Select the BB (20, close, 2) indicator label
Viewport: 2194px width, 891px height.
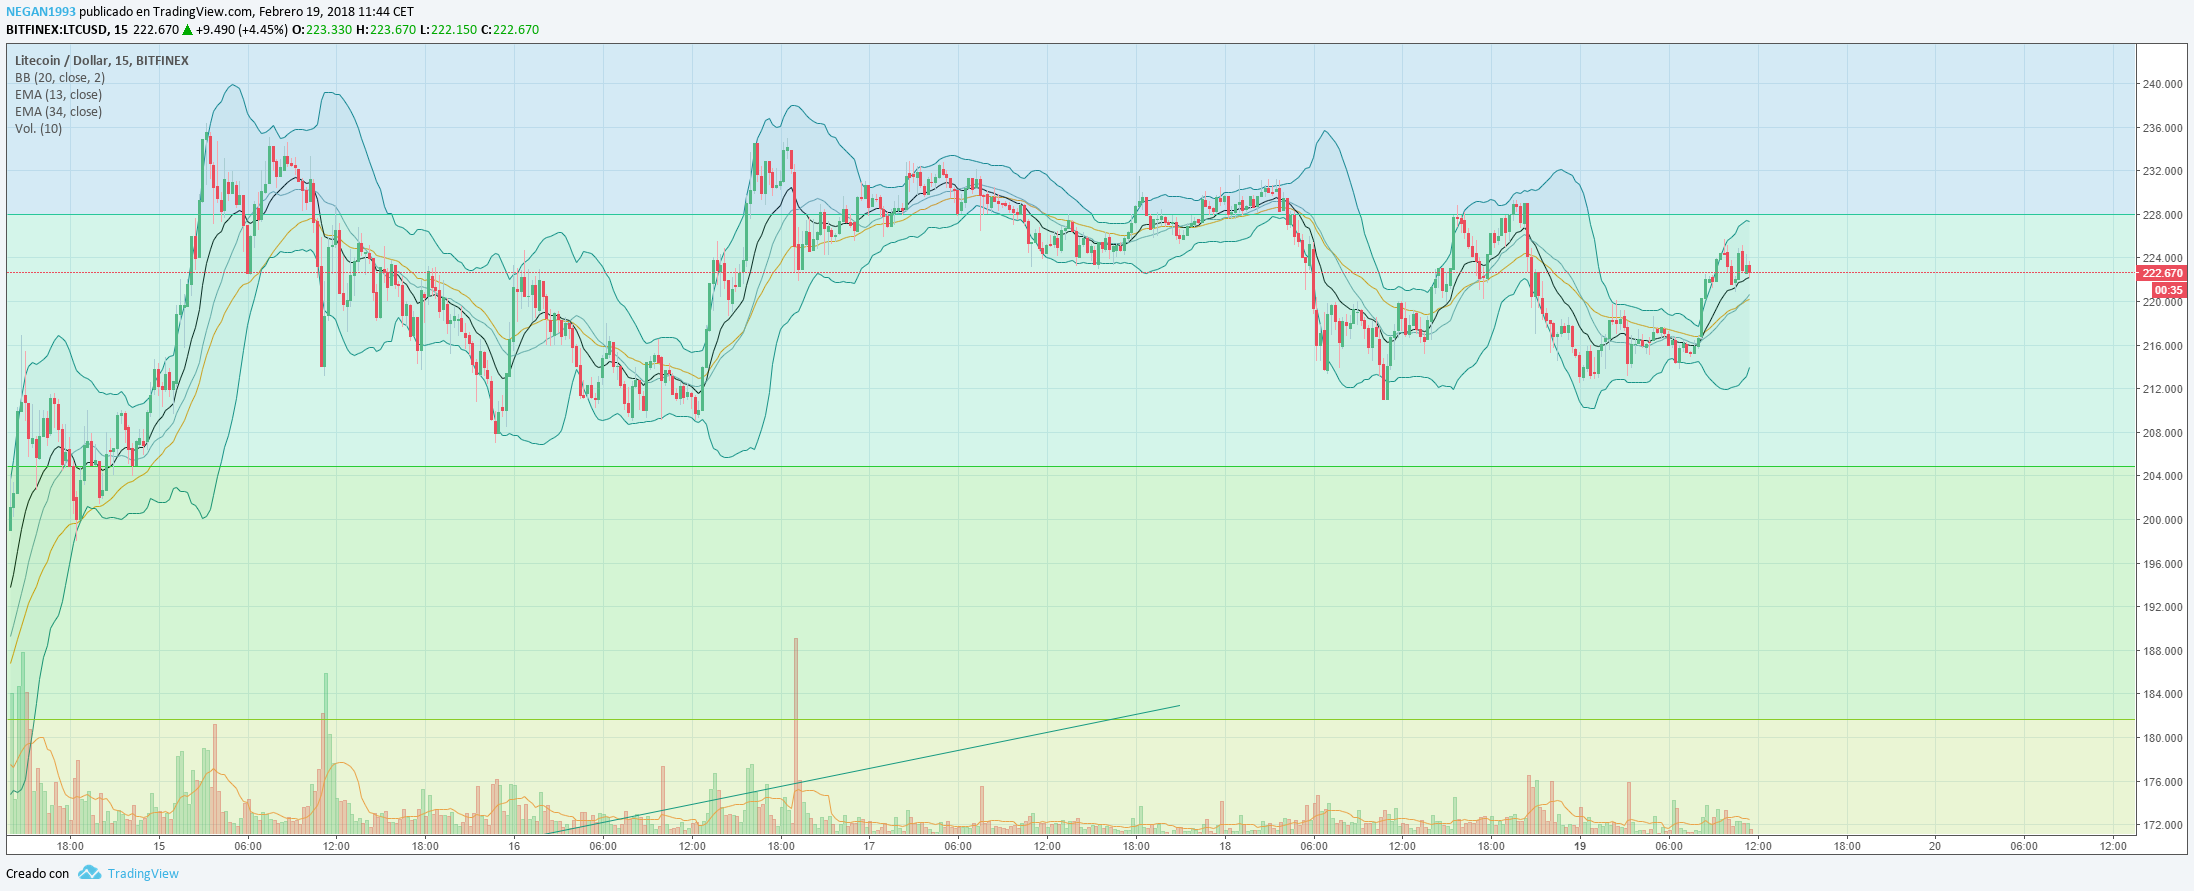click(60, 78)
